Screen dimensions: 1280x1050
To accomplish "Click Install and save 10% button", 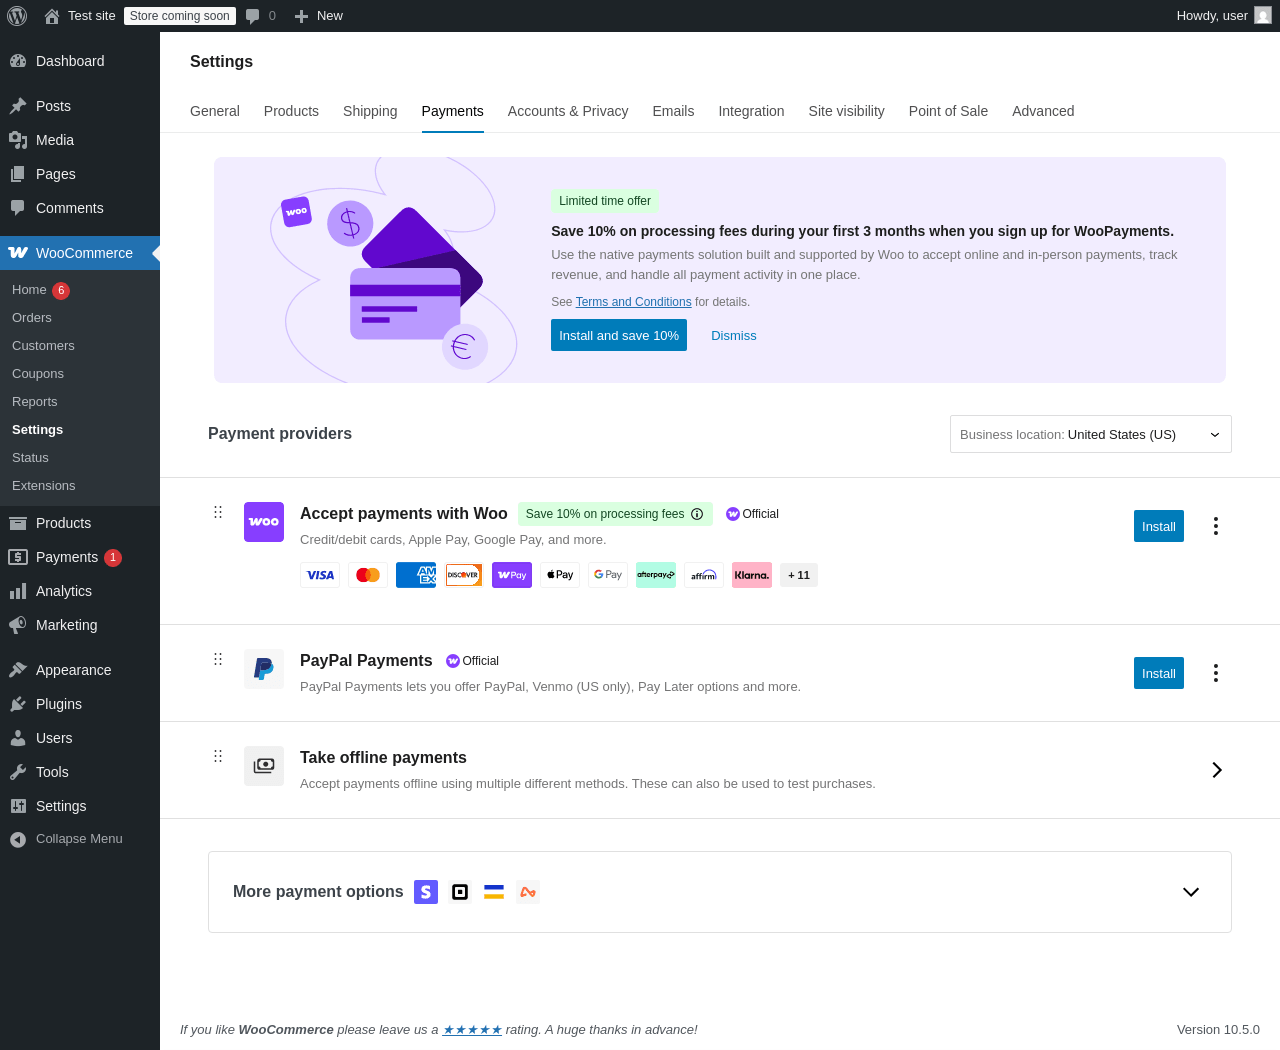I will (x=619, y=335).
